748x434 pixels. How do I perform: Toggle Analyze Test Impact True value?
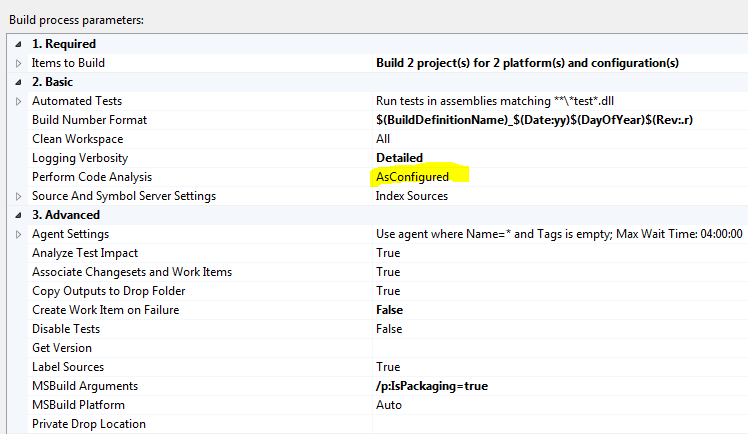click(x=388, y=253)
